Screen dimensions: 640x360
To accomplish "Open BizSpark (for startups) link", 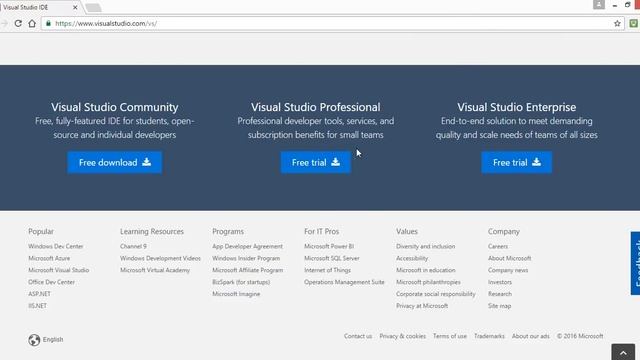I will tap(241, 282).
